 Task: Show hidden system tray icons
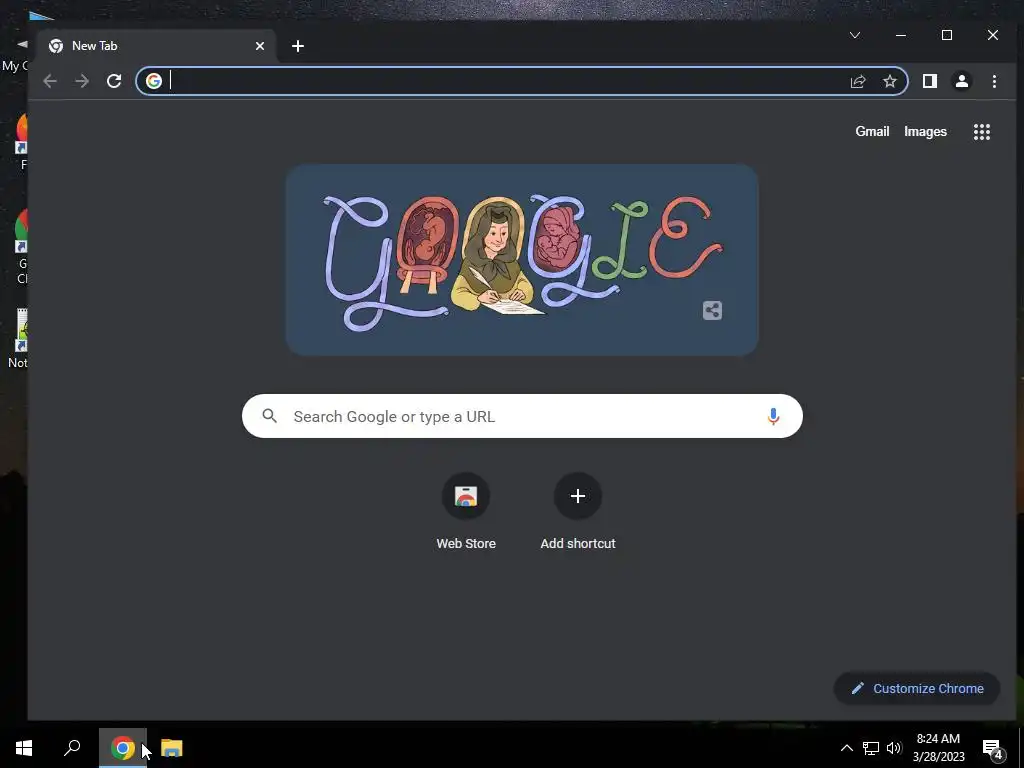click(846, 748)
